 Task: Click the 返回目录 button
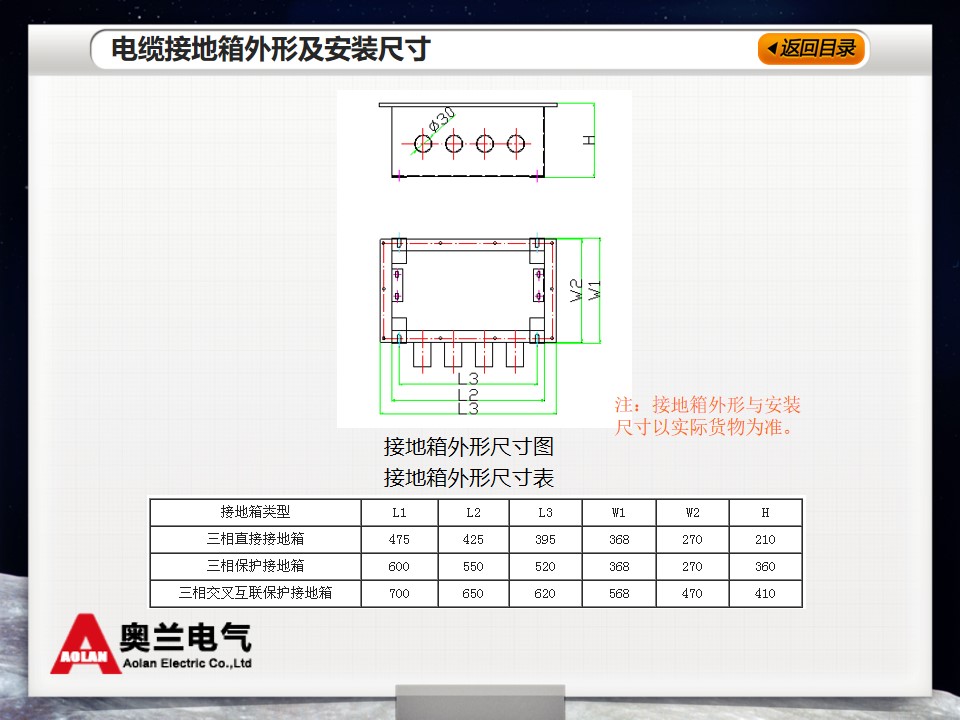(x=812, y=48)
